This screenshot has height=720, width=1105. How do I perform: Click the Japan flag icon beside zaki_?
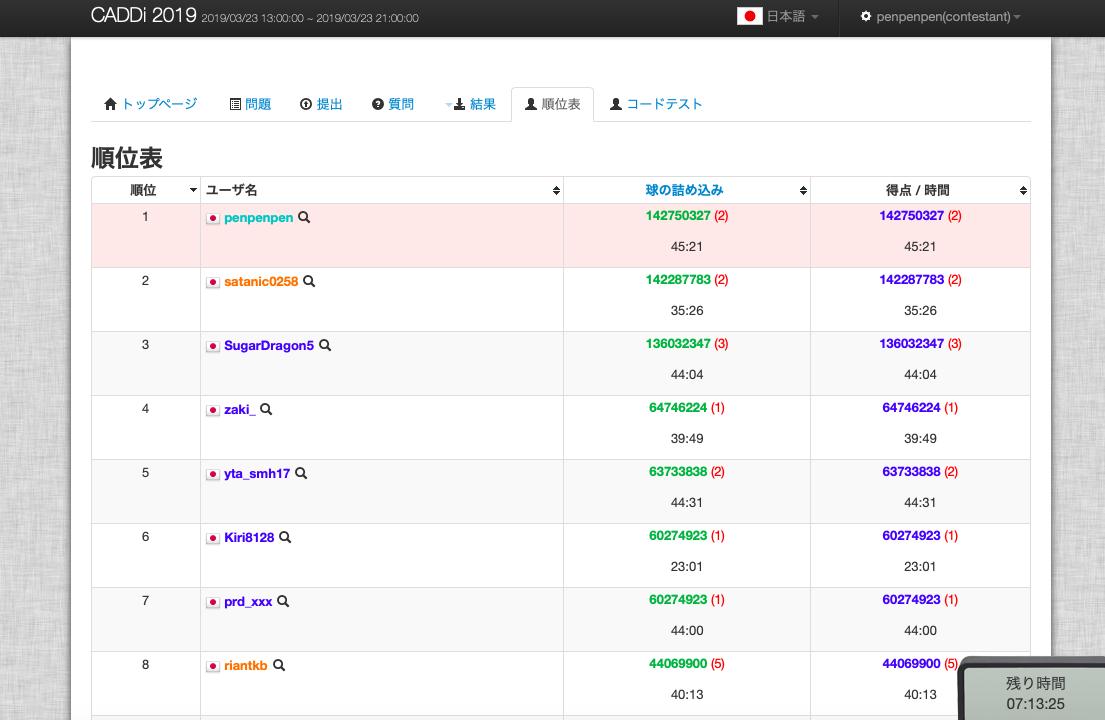213,410
